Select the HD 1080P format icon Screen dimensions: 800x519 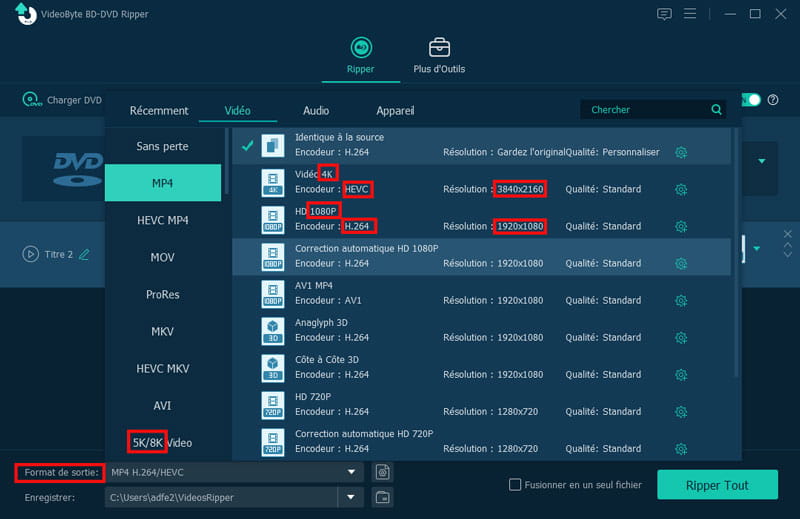click(273, 219)
